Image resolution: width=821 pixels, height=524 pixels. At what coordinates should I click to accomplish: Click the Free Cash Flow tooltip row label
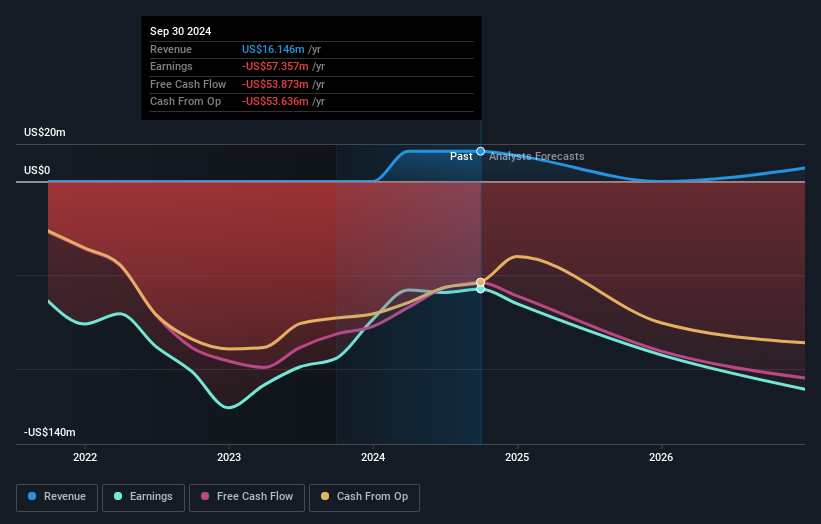point(188,84)
